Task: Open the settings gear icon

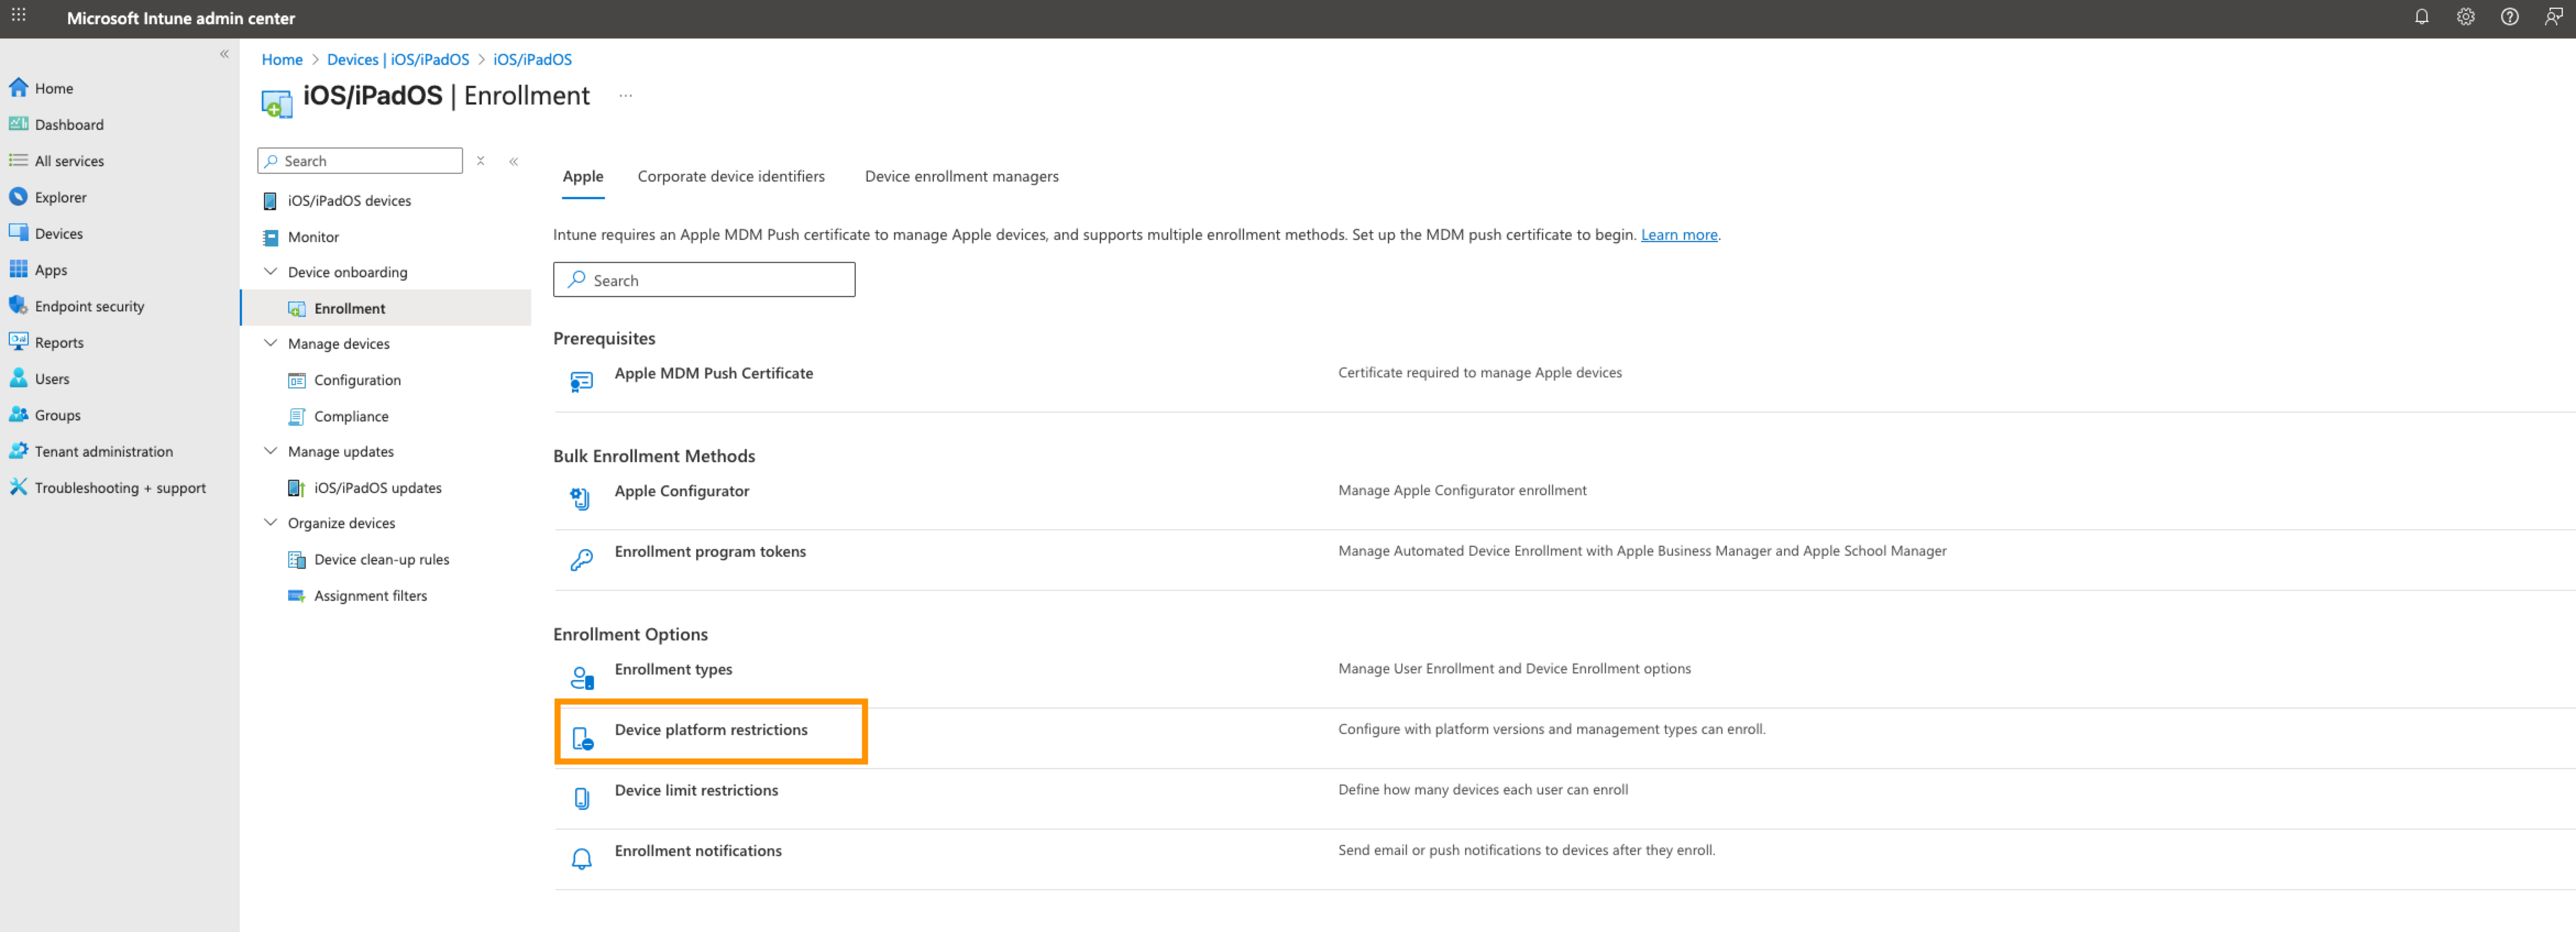Action: click(x=2465, y=17)
